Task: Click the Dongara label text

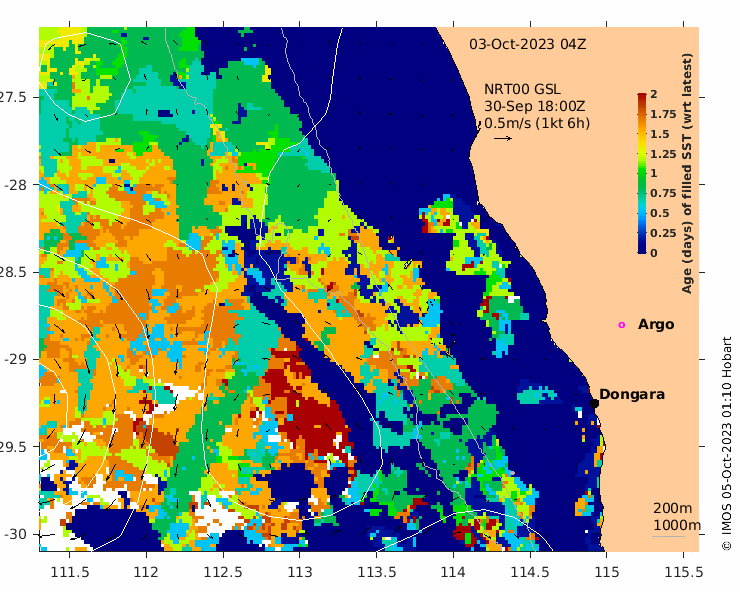Action: (x=632, y=394)
